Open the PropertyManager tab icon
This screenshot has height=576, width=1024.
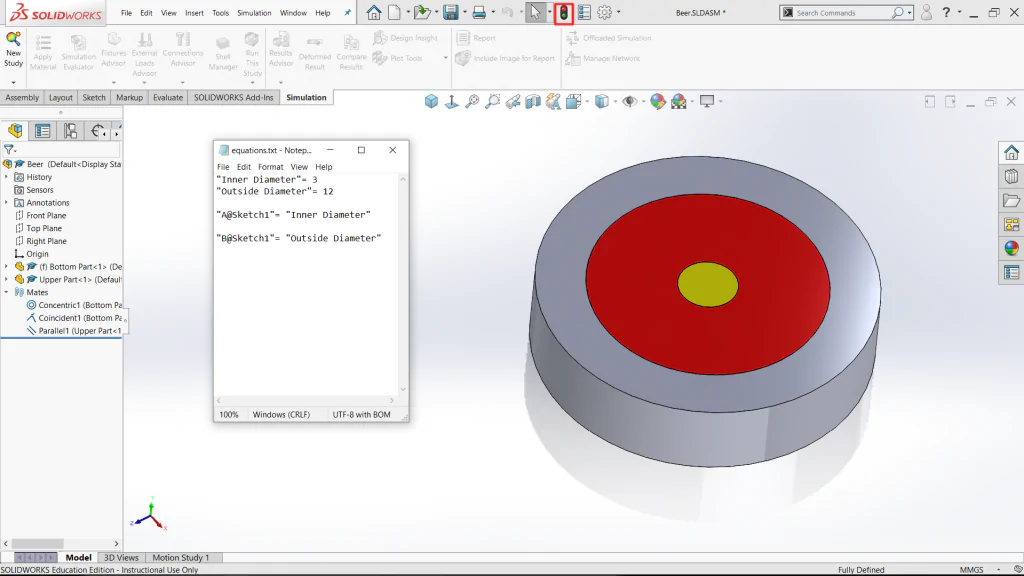[42, 131]
